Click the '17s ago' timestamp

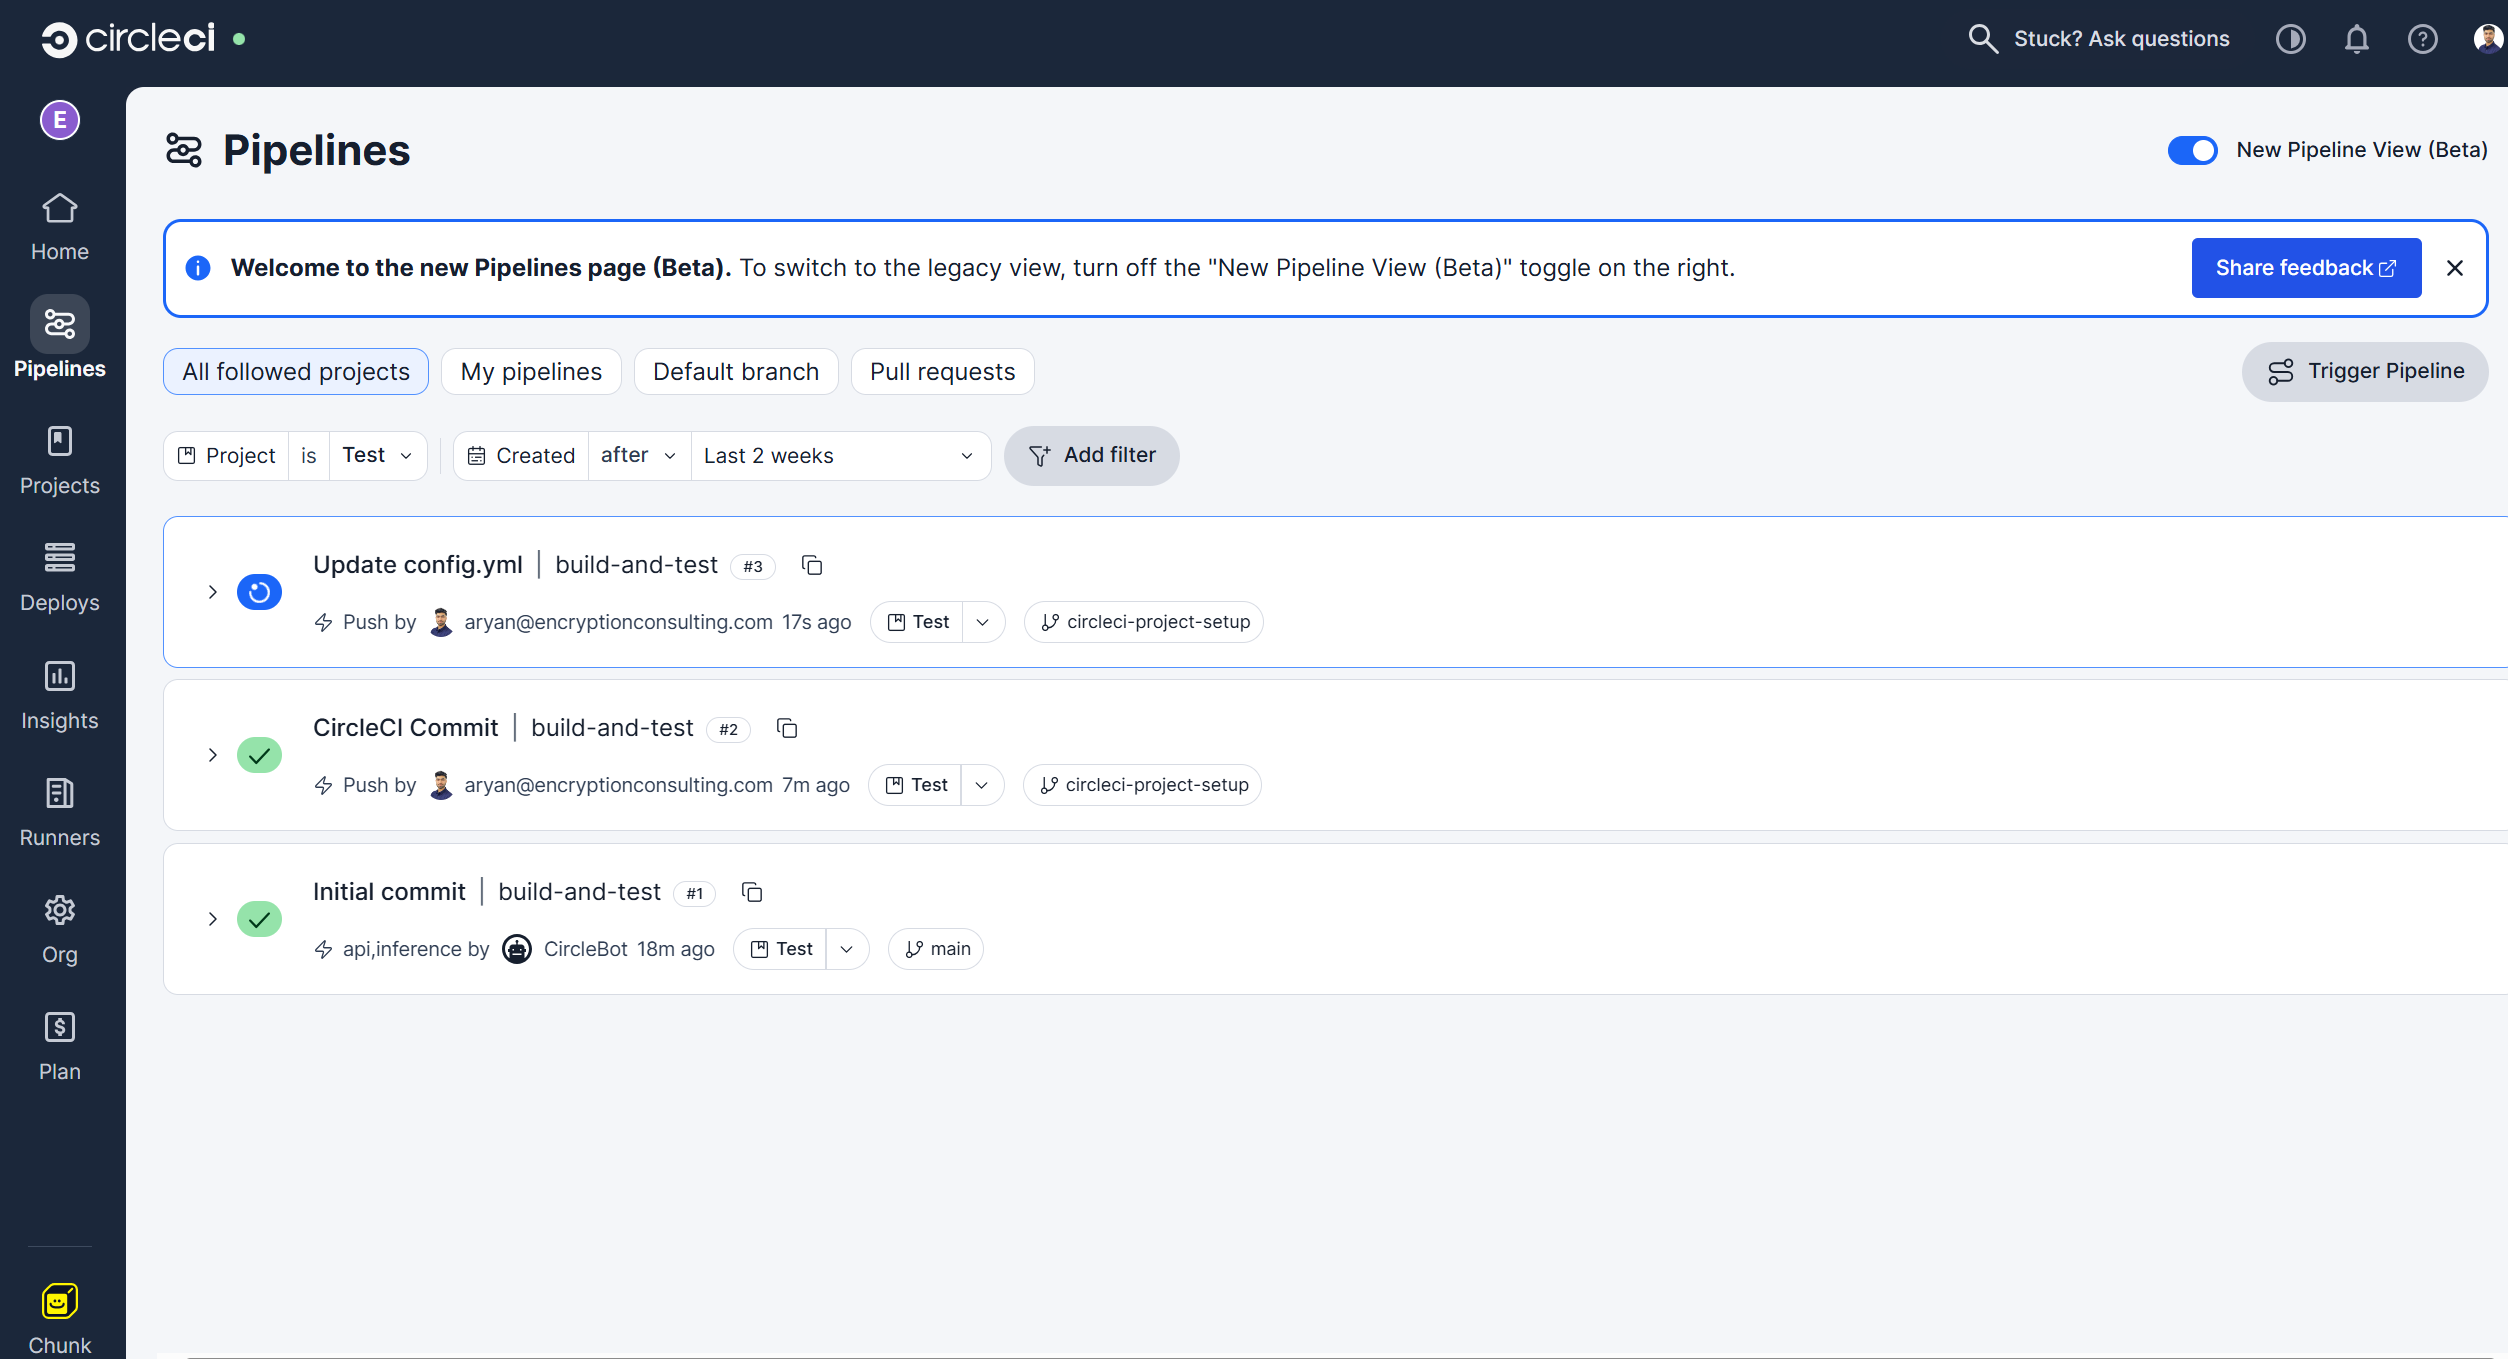[x=817, y=622]
